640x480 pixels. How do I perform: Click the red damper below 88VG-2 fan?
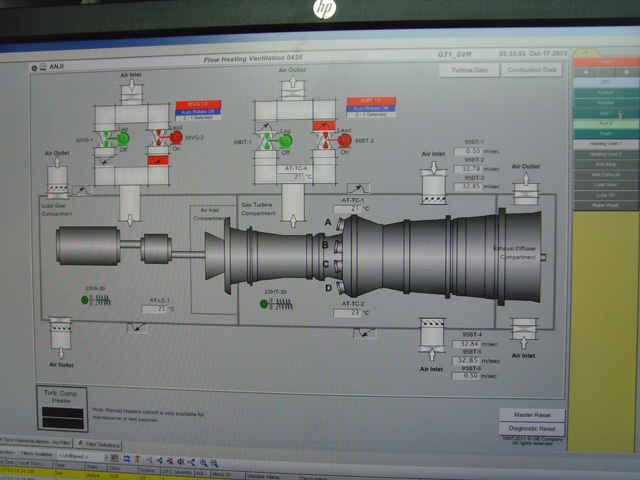click(158, 160)
